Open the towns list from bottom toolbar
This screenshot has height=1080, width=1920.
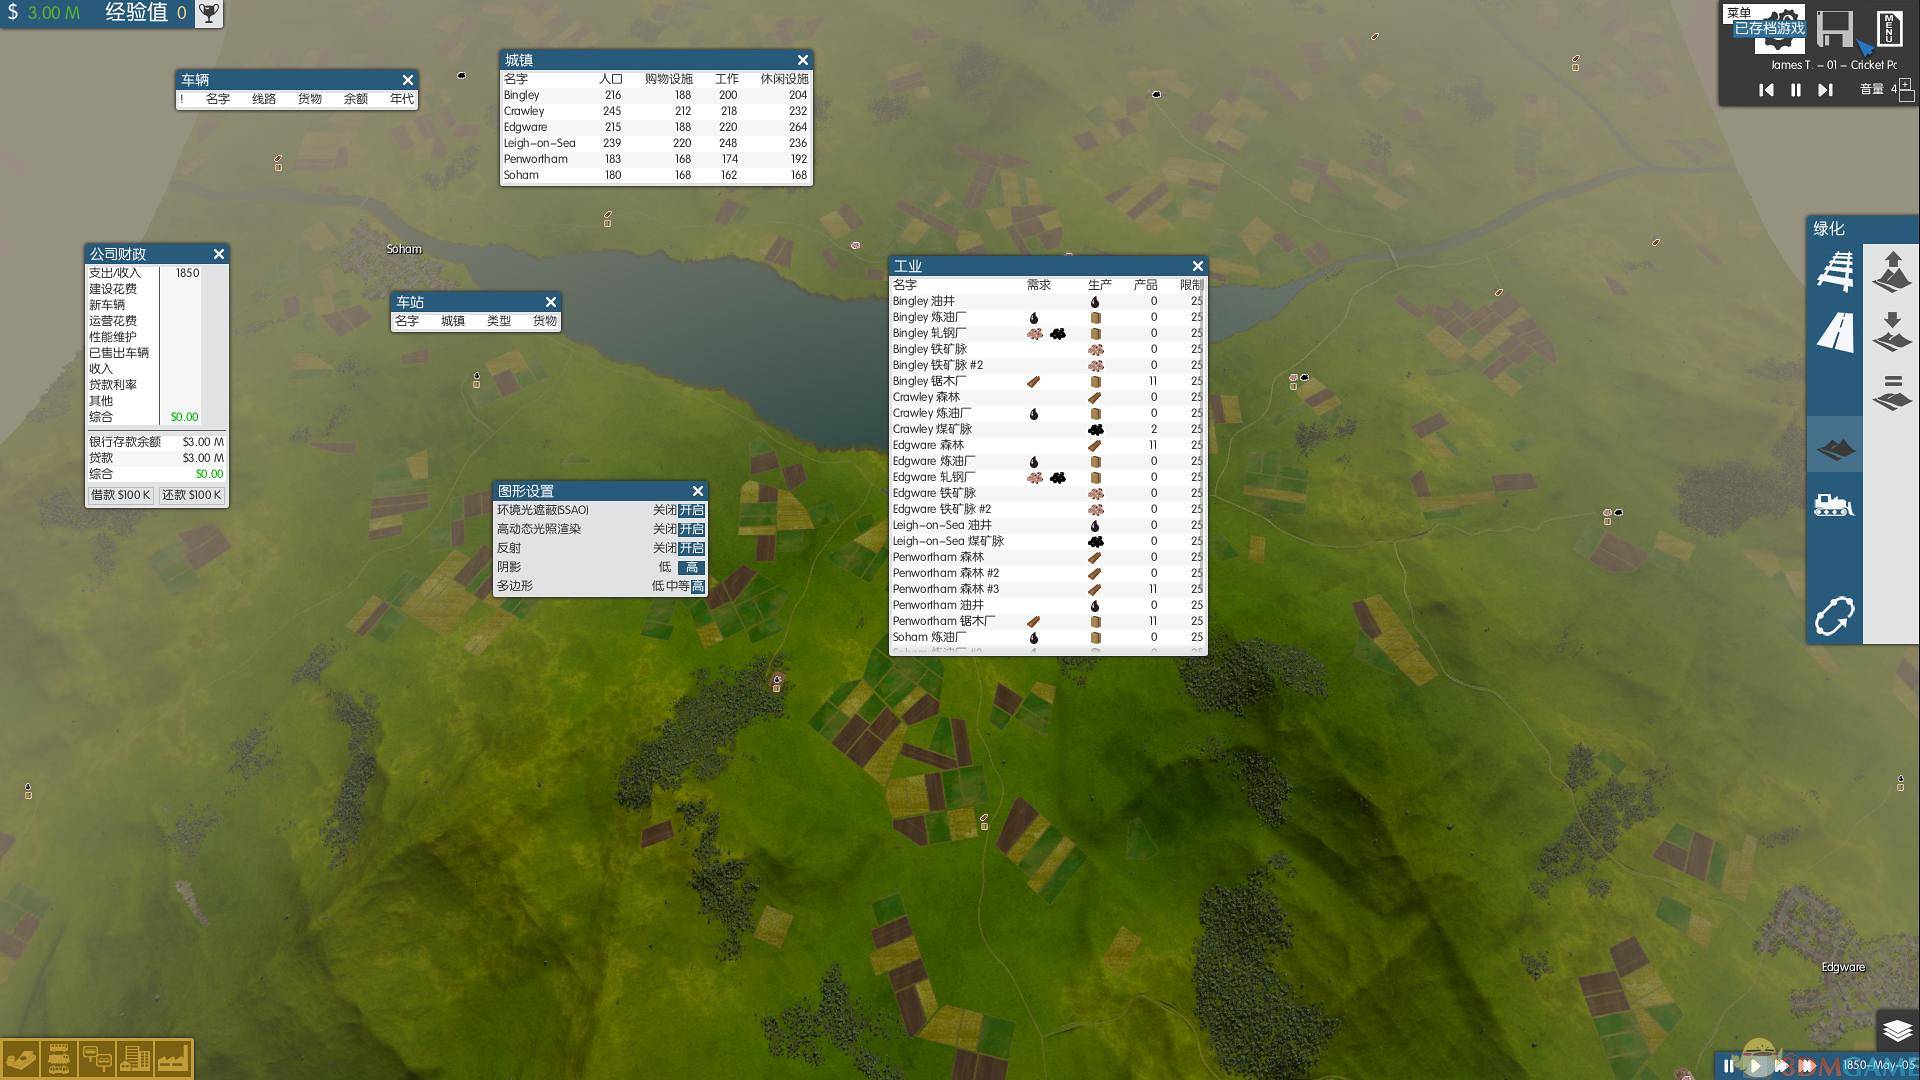[134, 1058]
